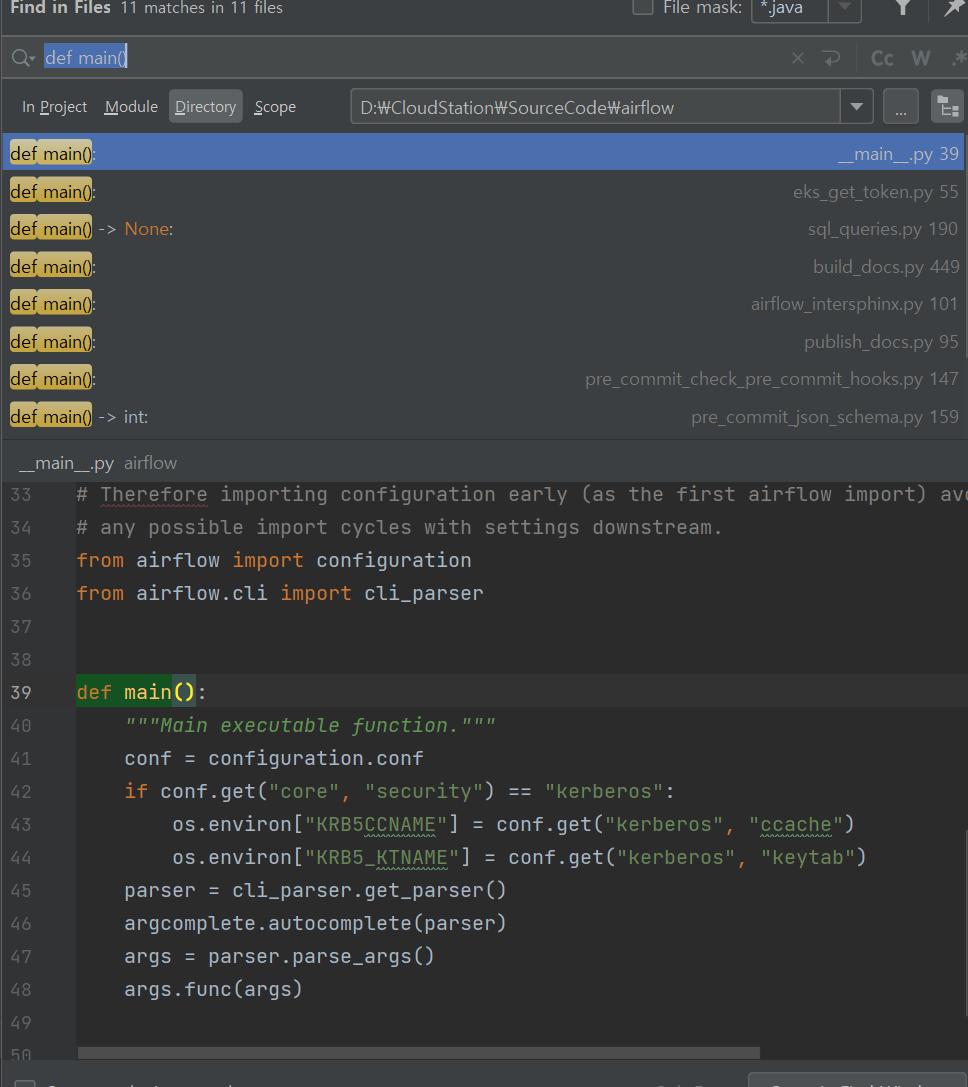Enable the File mask checkbox
The width and height of the screenshot is (968, 1087).
pos(643,8)
